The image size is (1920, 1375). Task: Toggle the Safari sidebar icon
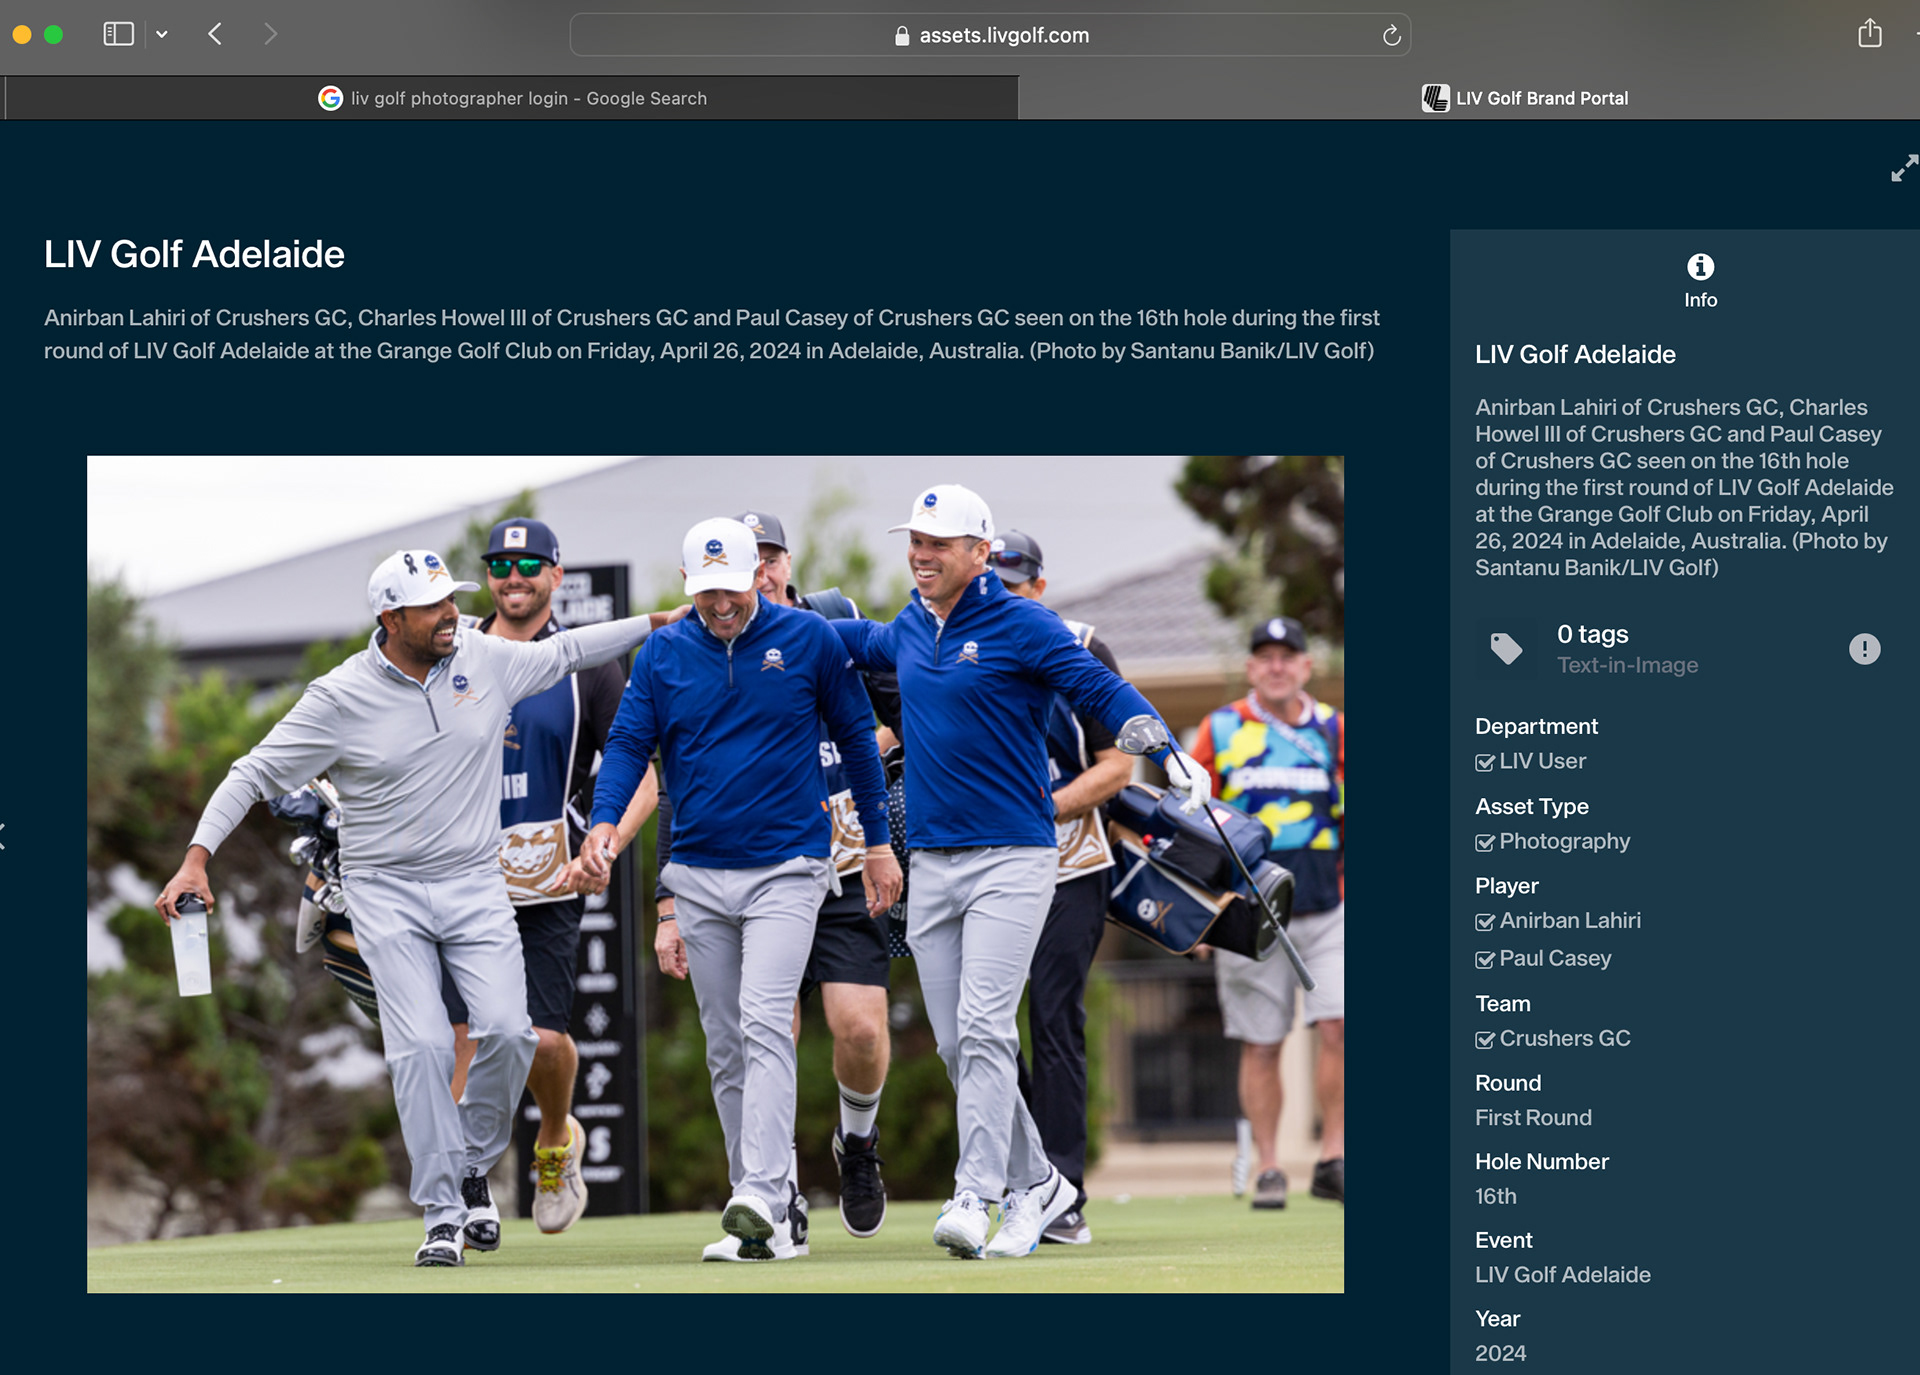(x=118, y=35)
